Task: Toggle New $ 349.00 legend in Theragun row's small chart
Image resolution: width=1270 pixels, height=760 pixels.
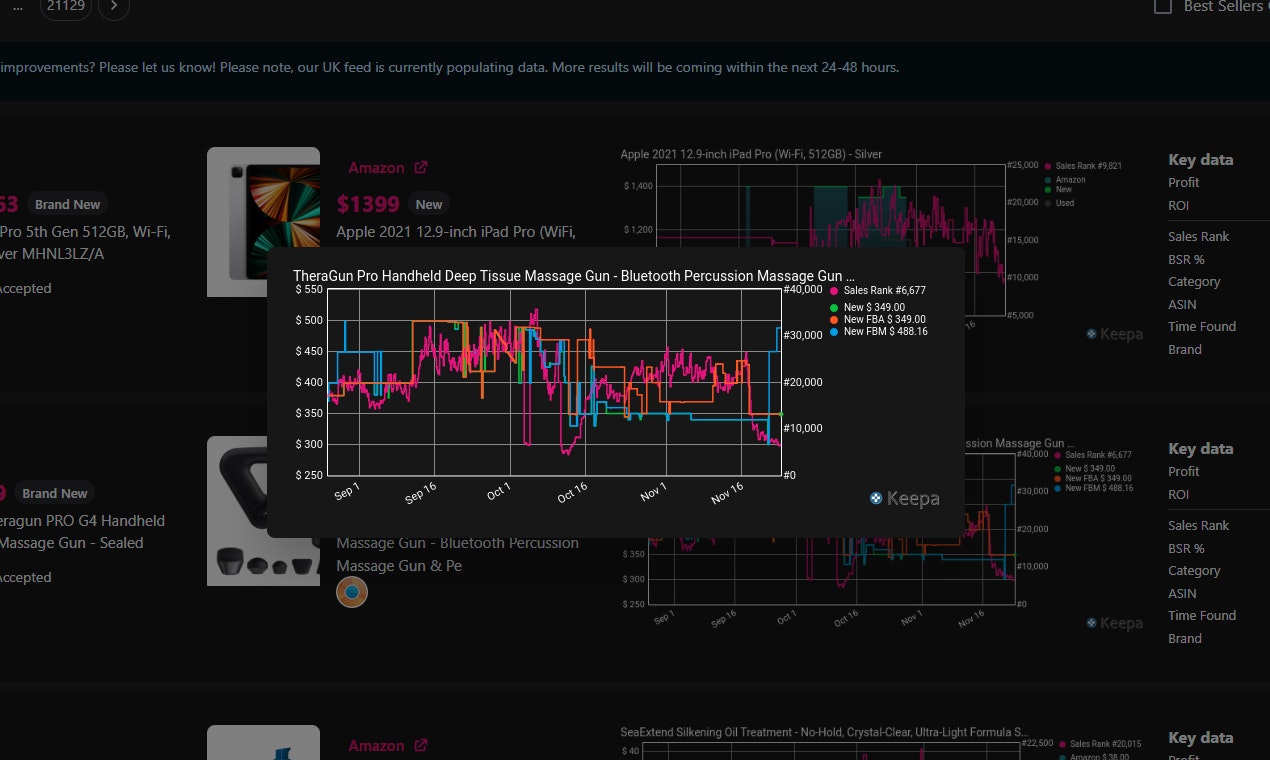Action: 1085,468
